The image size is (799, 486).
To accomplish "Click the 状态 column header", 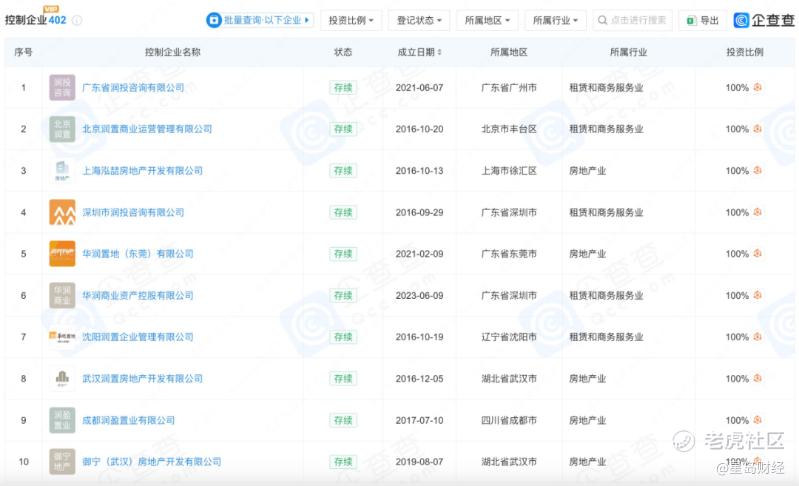I will [343, 52].
